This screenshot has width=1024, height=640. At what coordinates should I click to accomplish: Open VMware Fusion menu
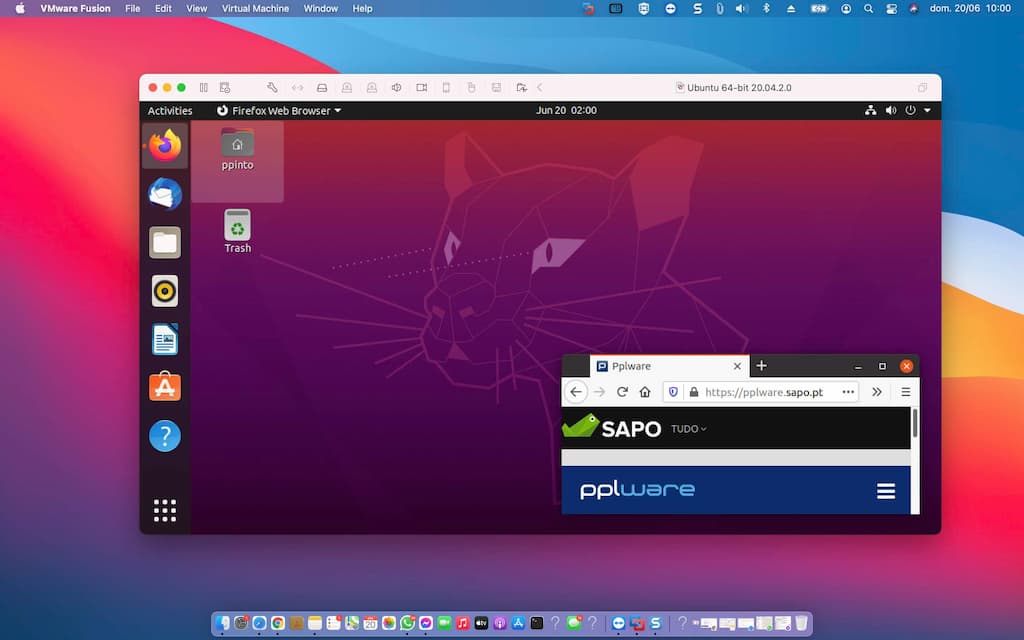(x=75, y=8)
